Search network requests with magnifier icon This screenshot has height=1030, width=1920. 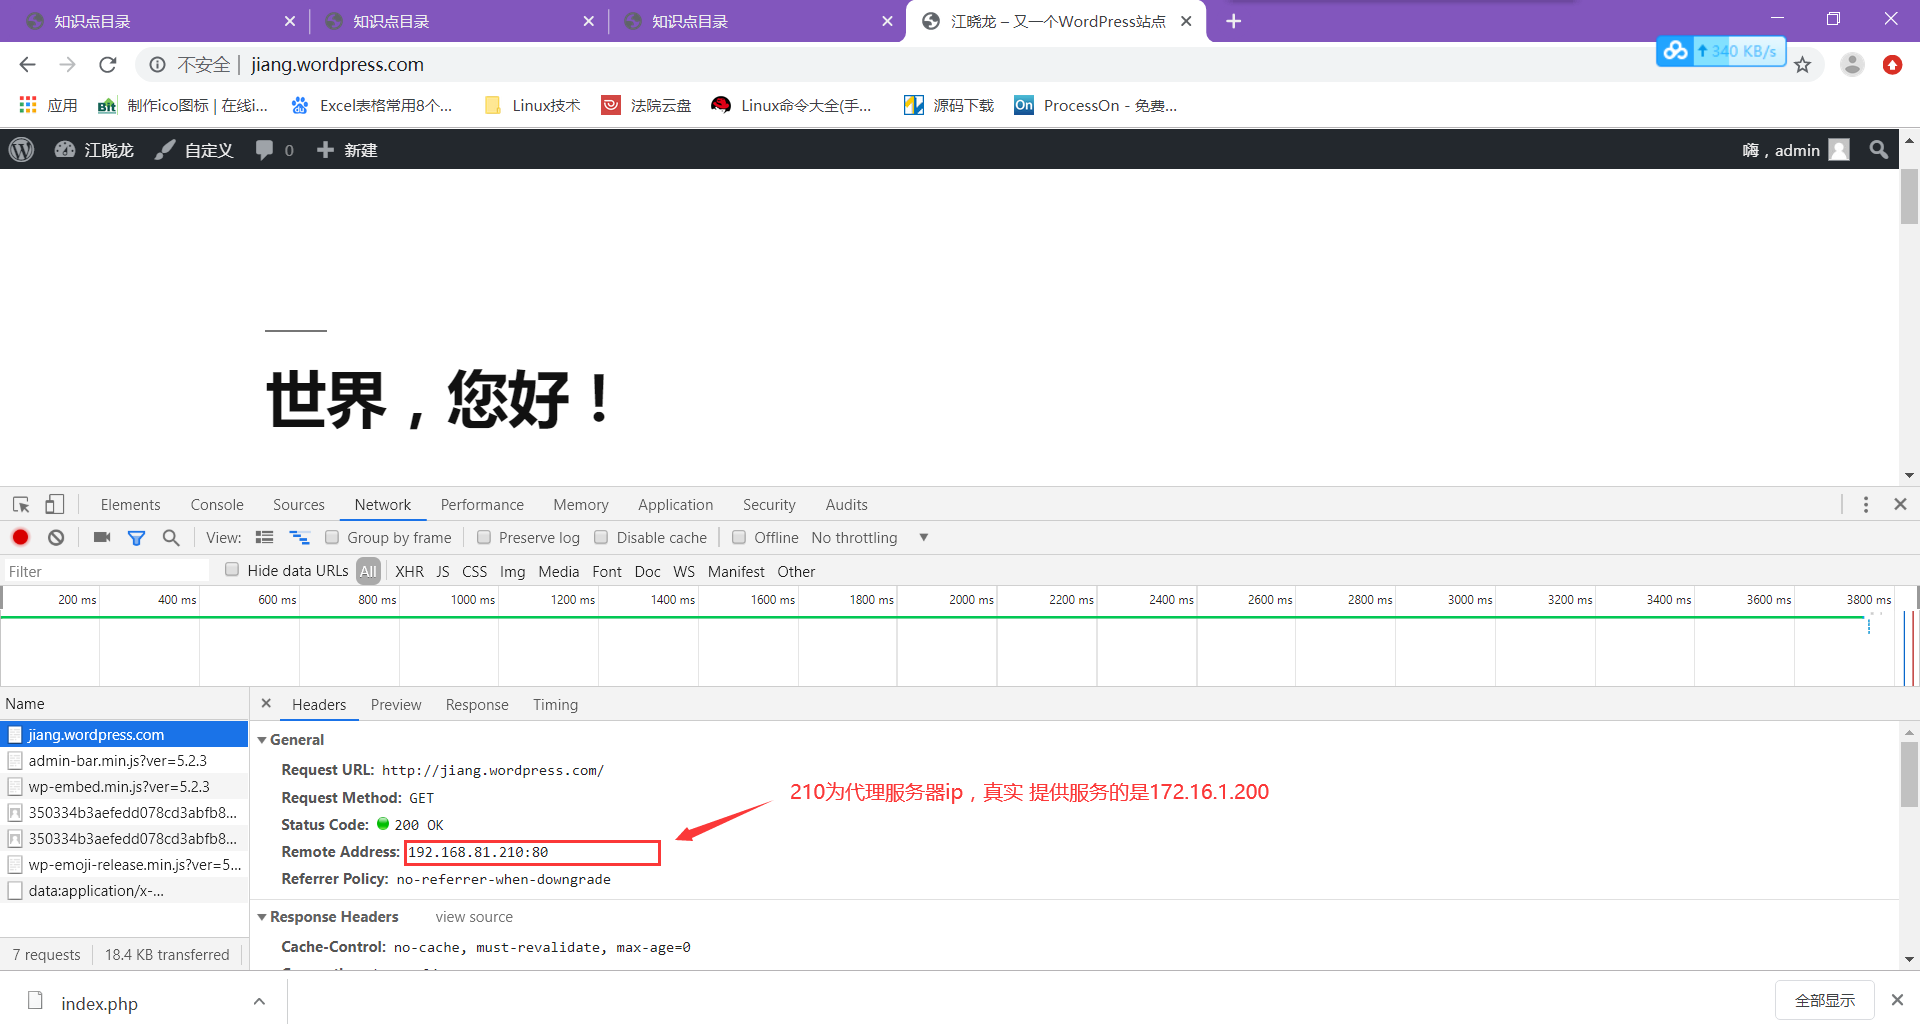click(x=171, y=537)
